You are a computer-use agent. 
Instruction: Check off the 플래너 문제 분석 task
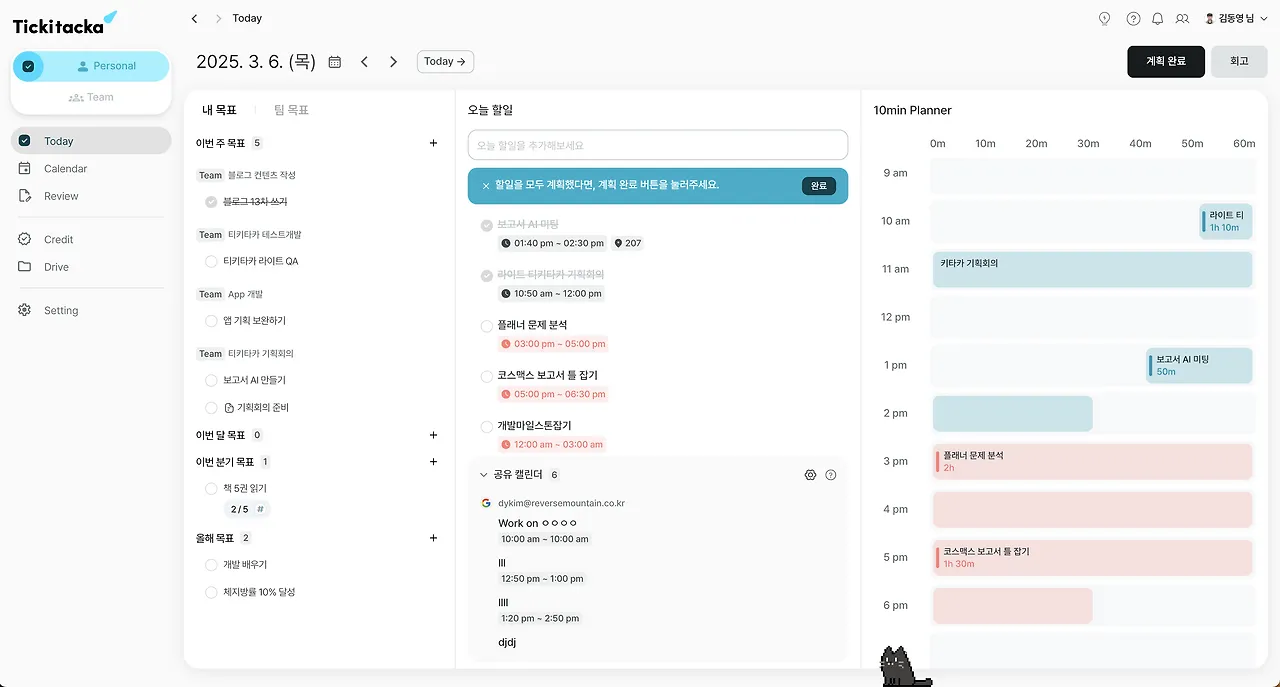coord(487,325)
